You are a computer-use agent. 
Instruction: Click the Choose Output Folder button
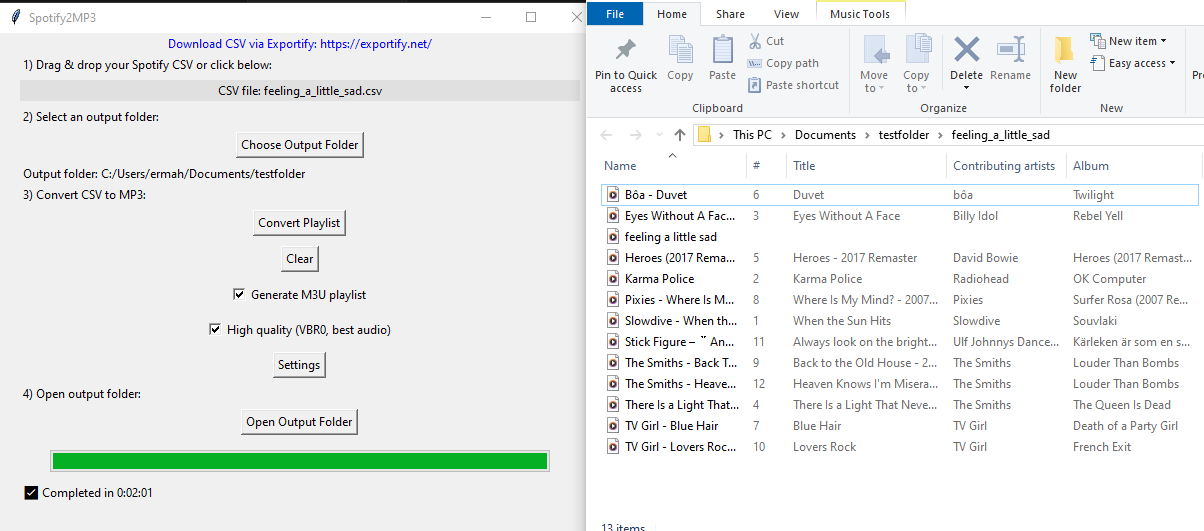coord(300,145)
